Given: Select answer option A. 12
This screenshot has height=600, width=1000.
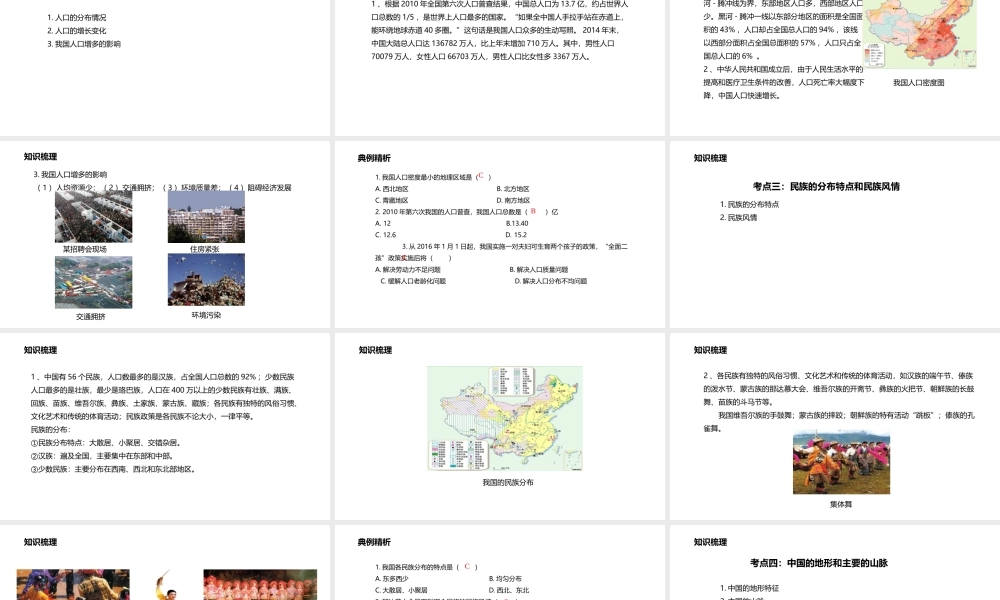Looking at the screenshot, I should 383,223.
